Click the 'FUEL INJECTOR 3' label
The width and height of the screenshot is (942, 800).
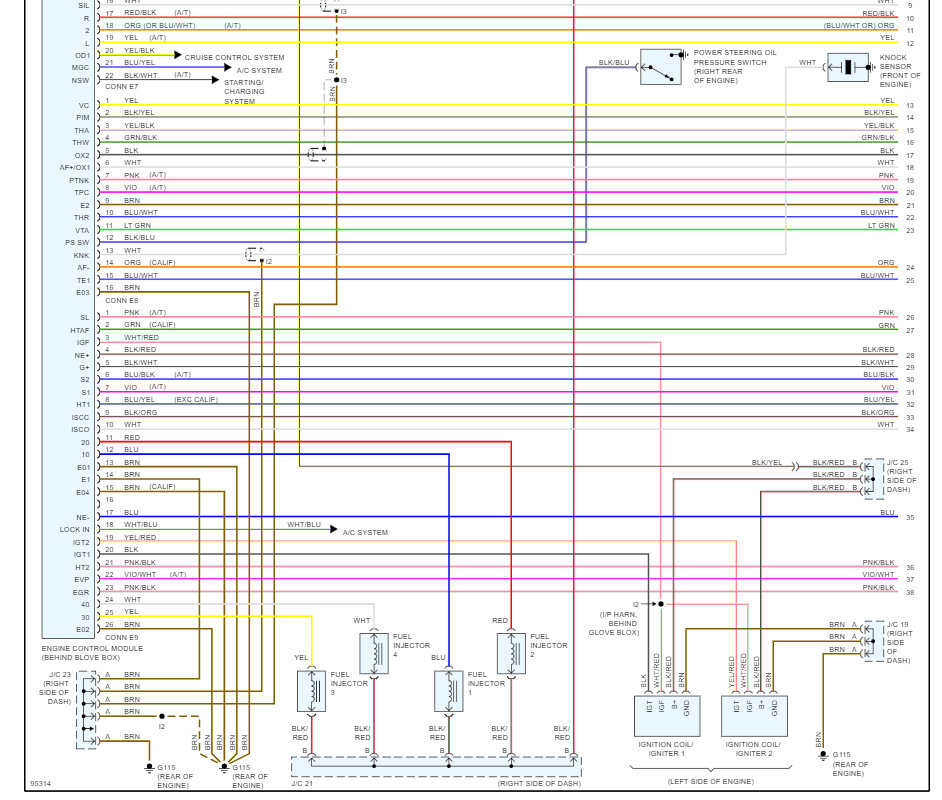coord(349,683)
